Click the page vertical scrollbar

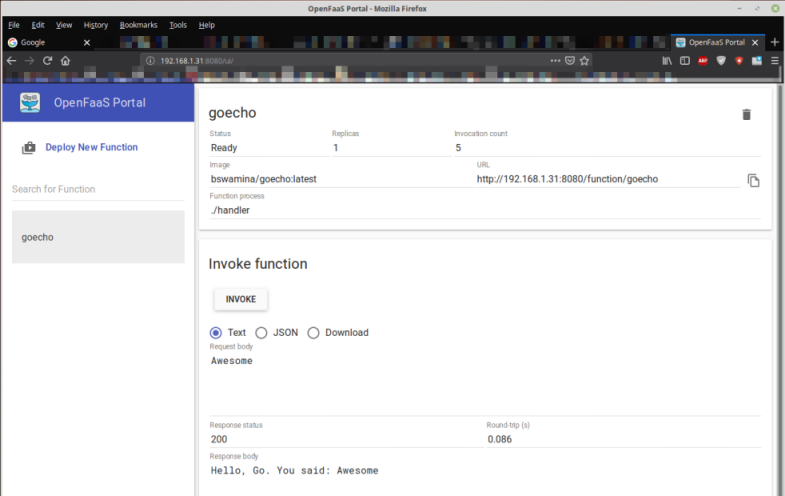pos(780,290)
